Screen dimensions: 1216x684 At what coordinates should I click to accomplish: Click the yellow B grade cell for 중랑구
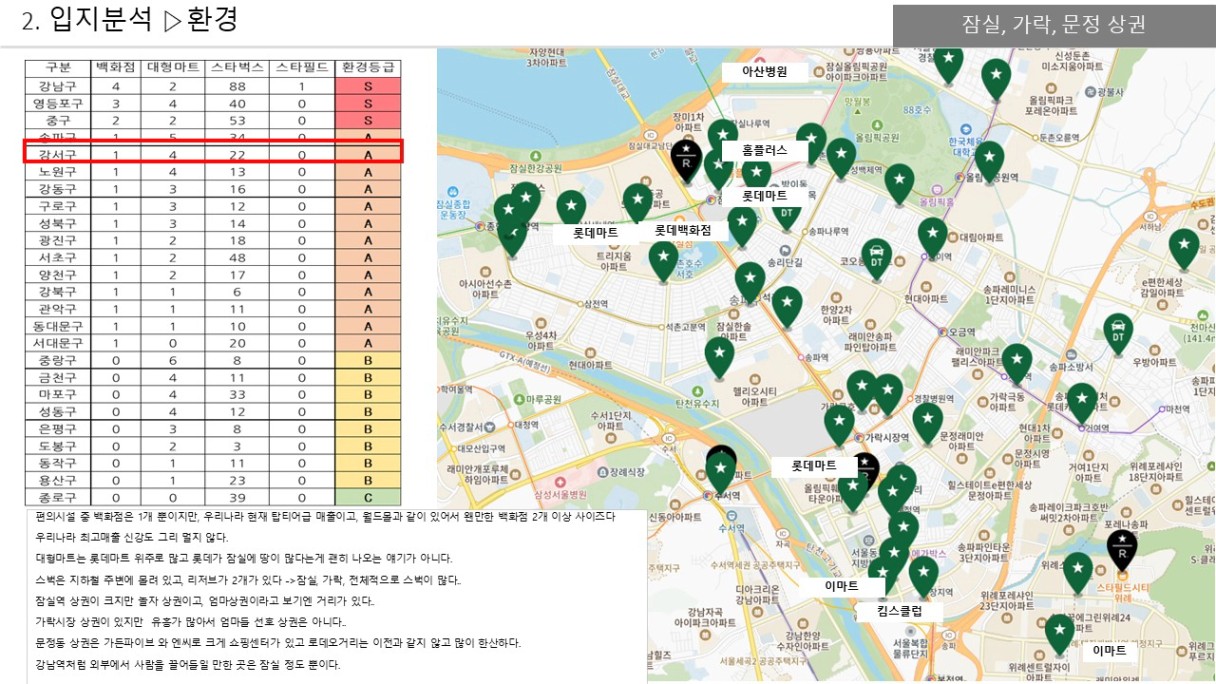coord(368,360)
